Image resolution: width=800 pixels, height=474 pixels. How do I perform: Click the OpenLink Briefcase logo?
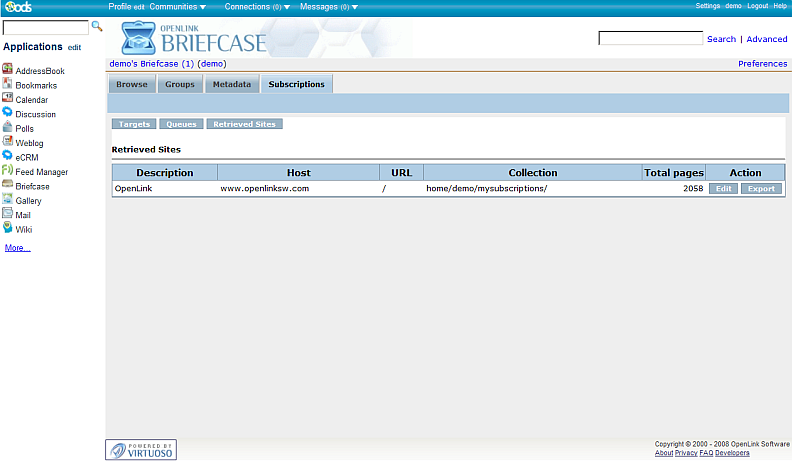(195, 38)
